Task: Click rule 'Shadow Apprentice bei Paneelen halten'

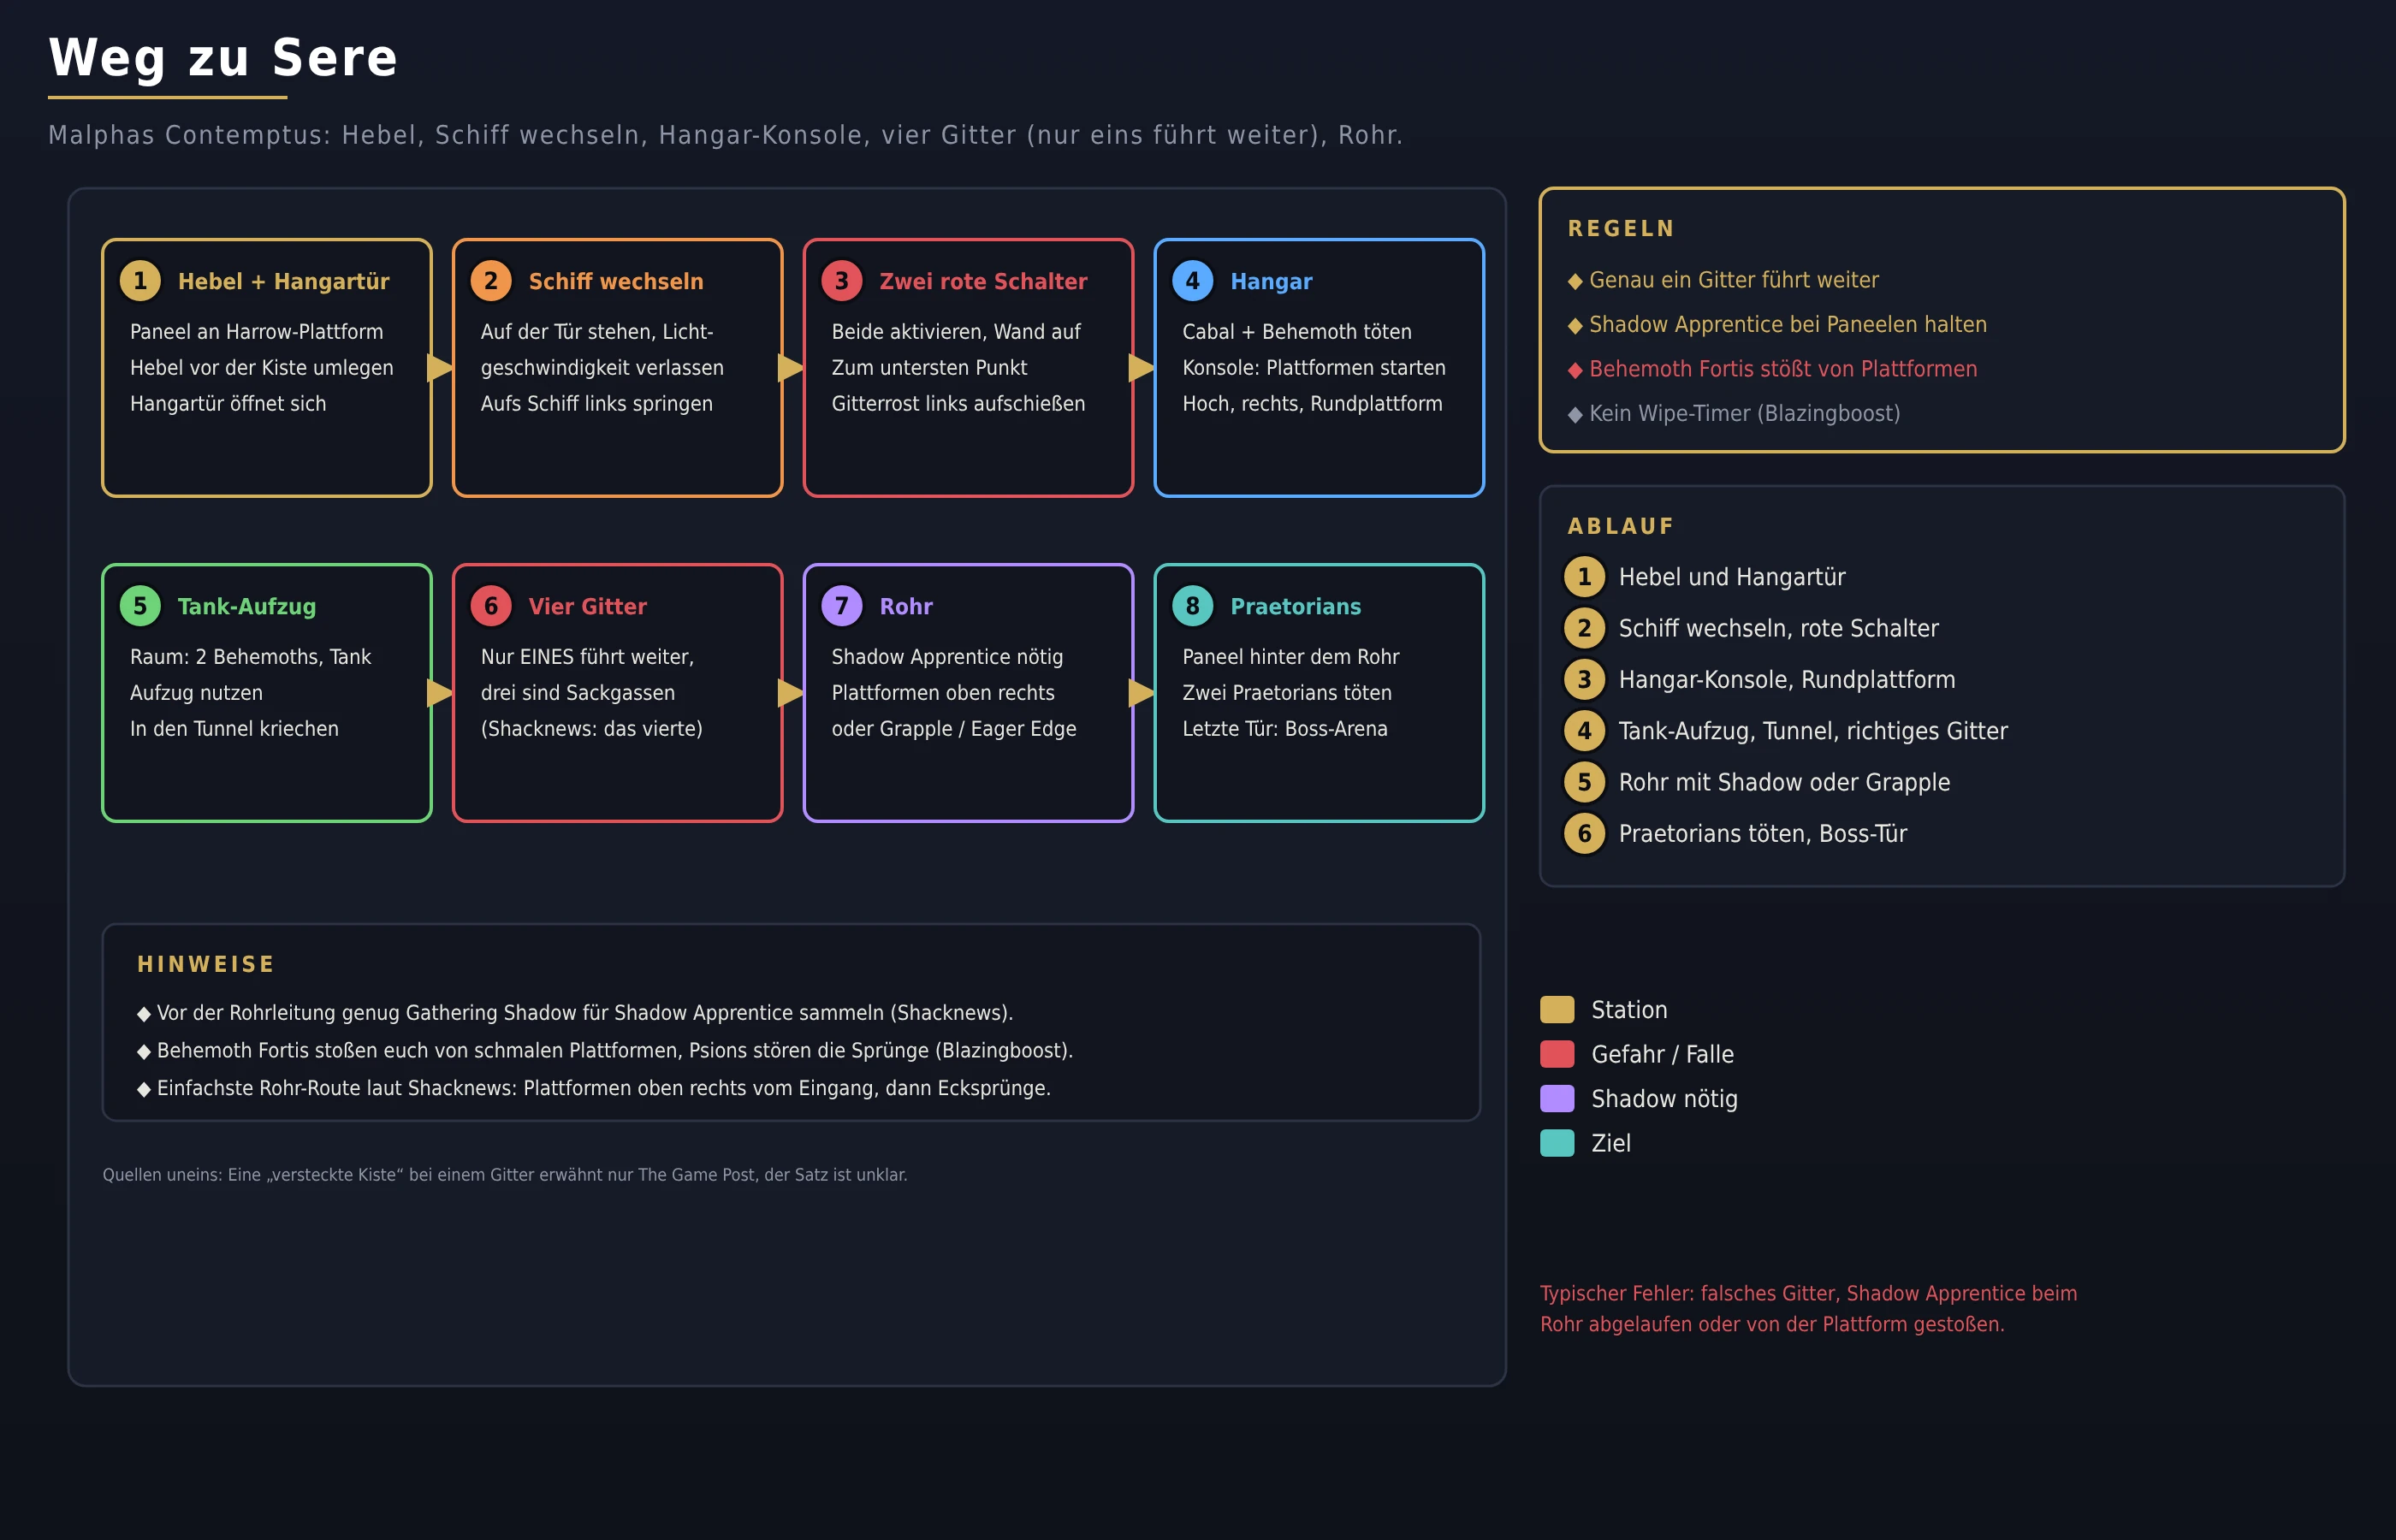Action: (1777, 325)
